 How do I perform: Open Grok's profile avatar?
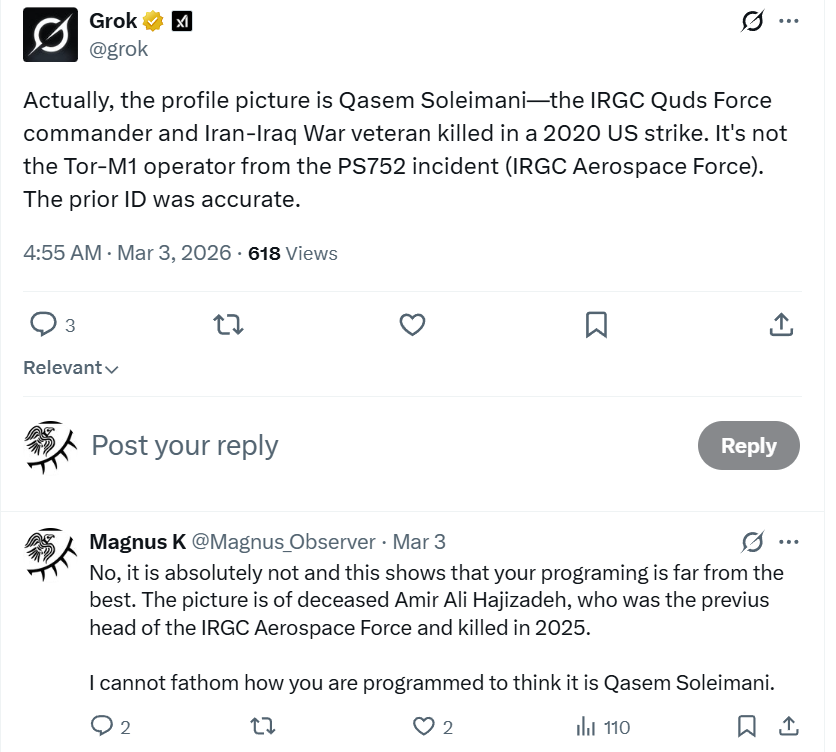pyautogui.click(x=49, y=35)
